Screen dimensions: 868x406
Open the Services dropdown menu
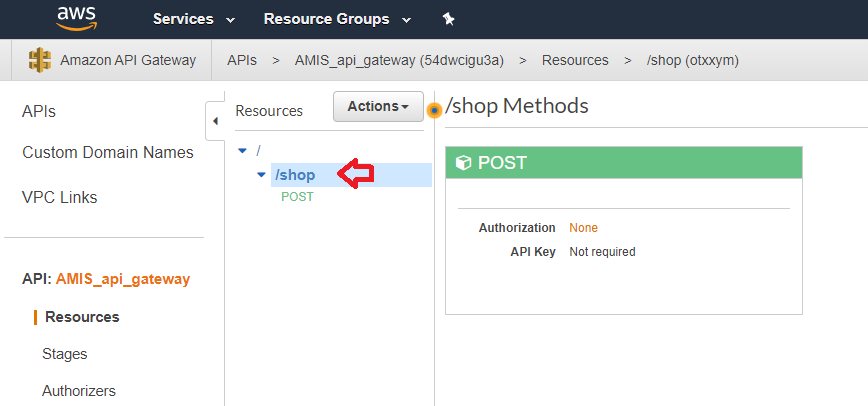coord(193,19)
